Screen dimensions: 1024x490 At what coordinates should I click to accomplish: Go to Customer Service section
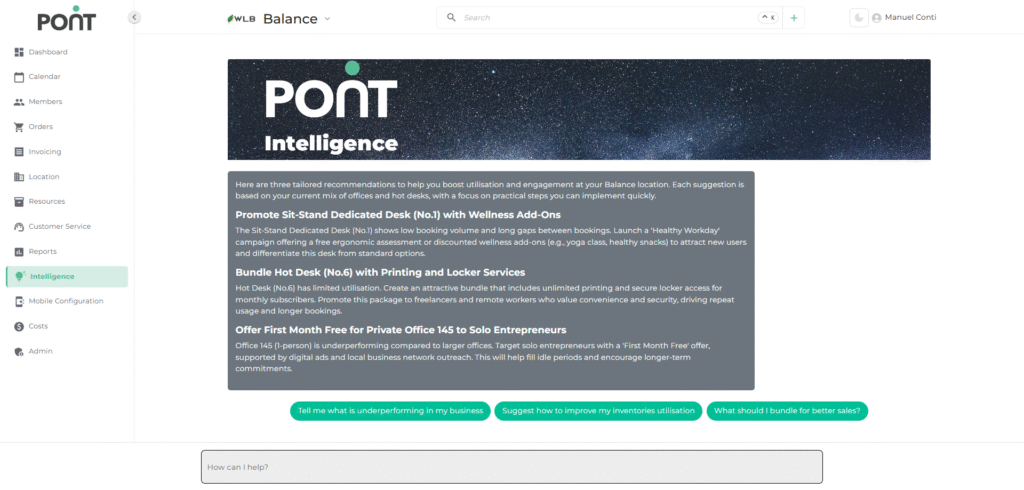pos(59,226)
